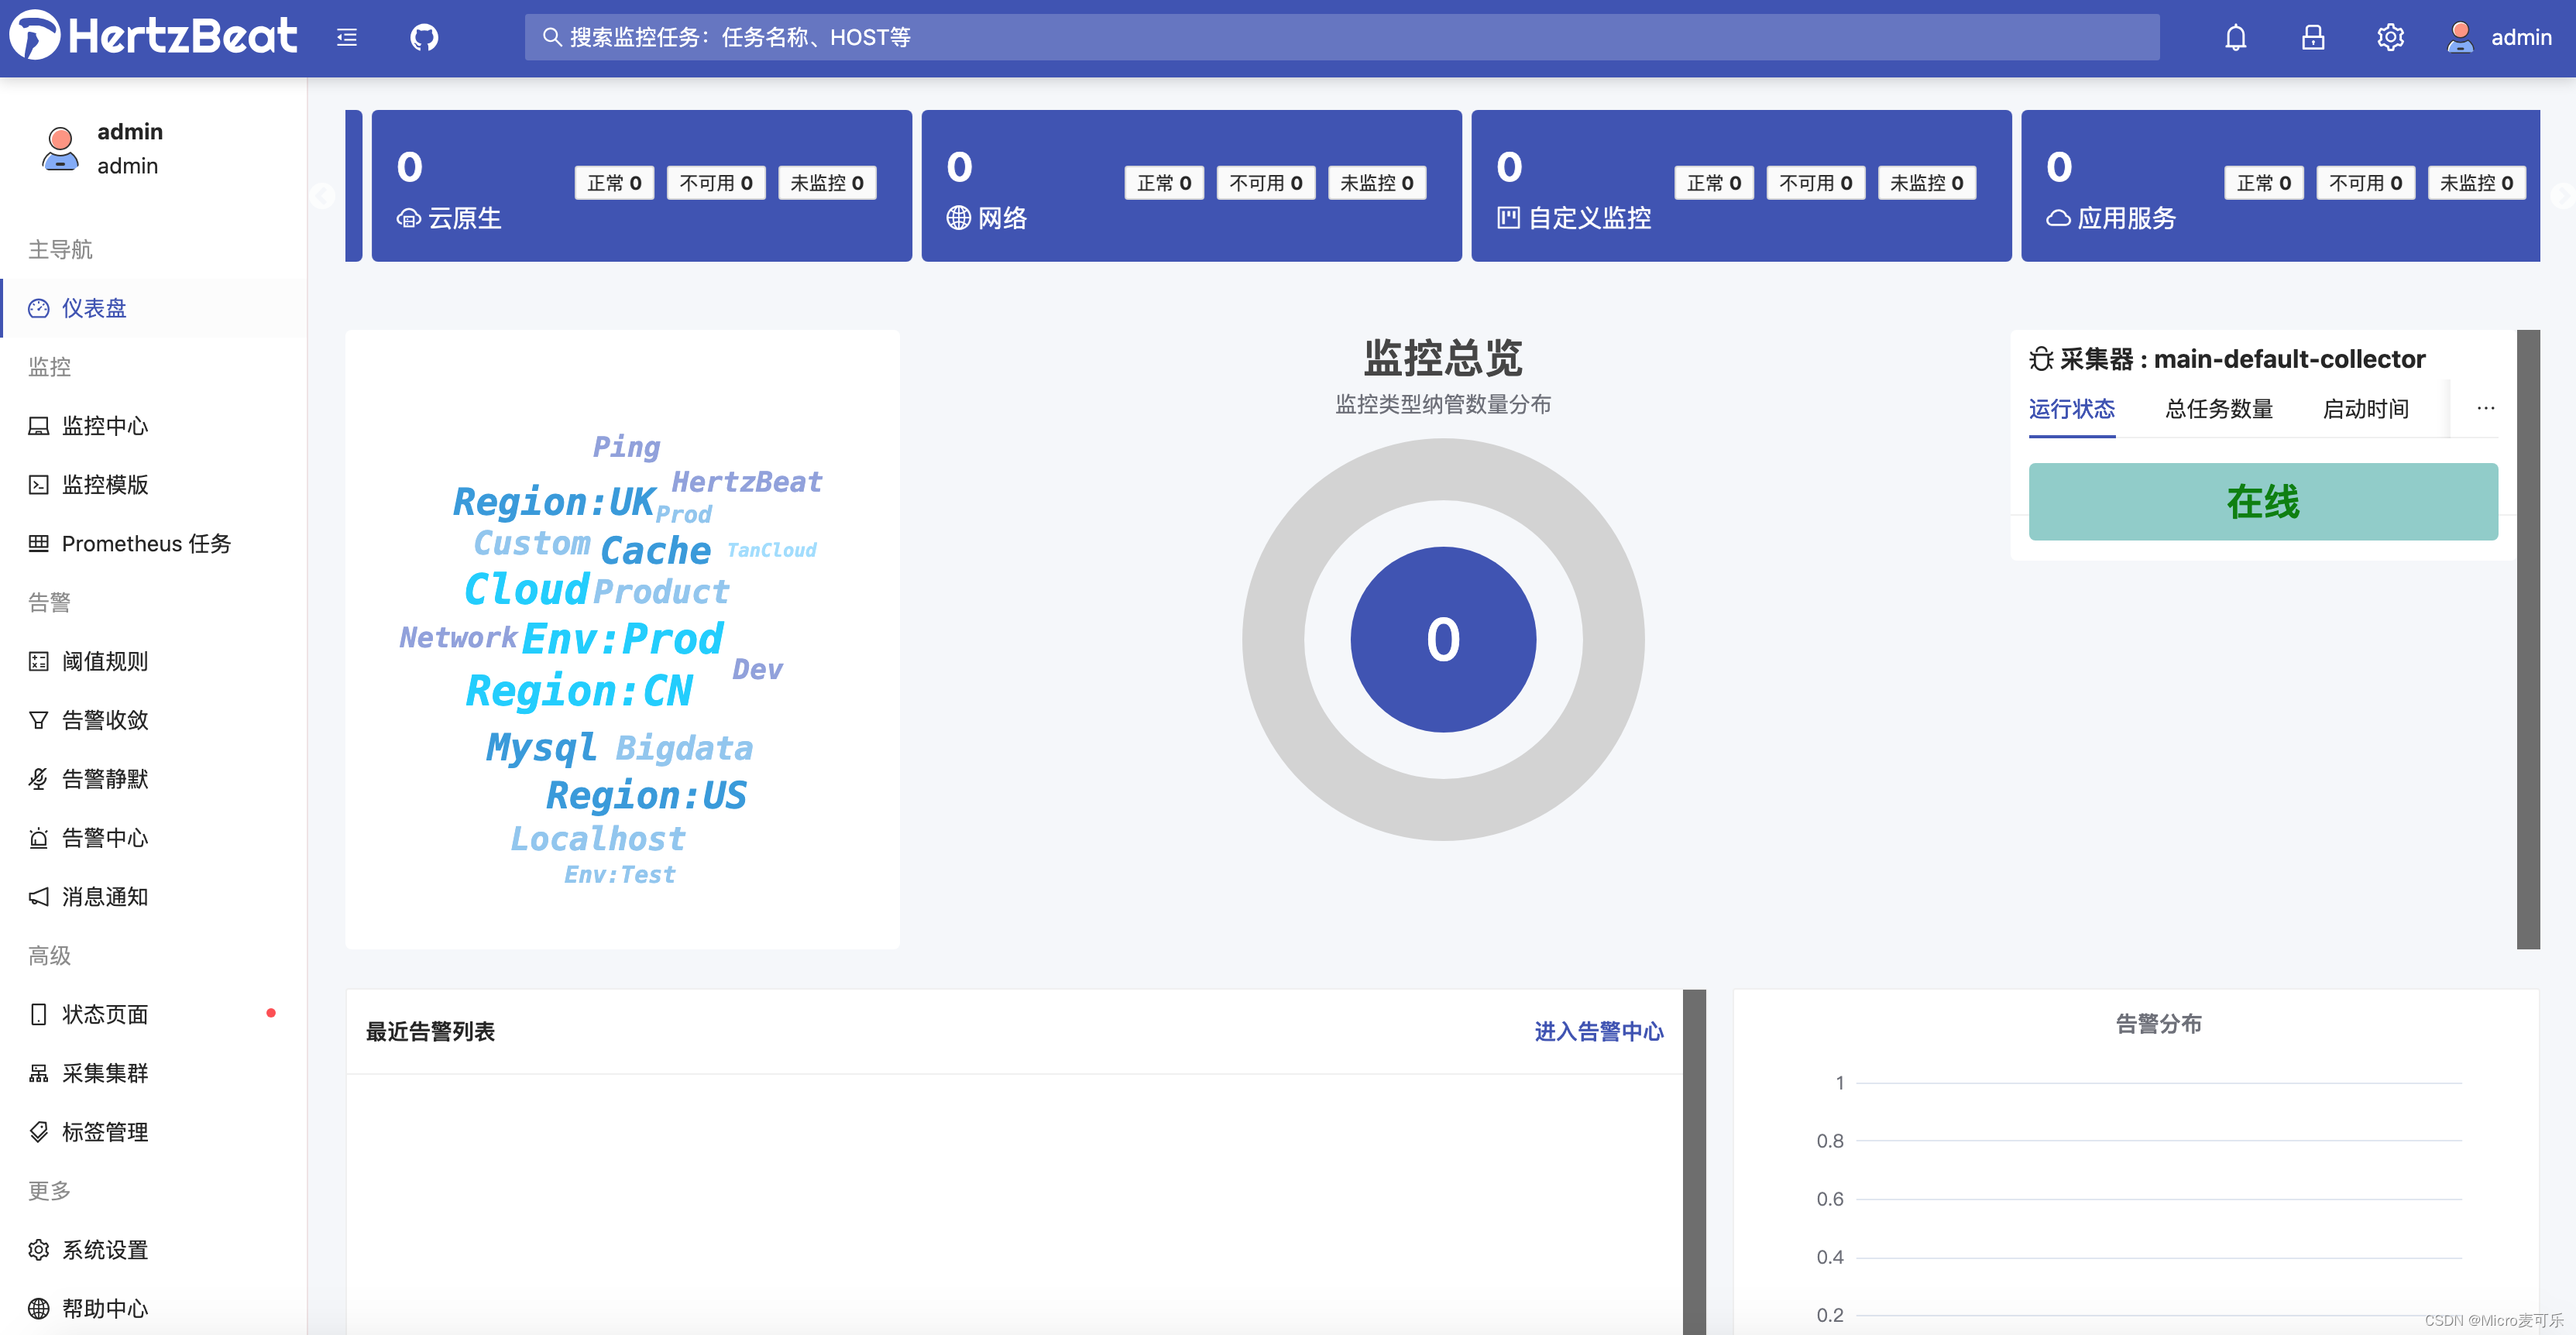Open the GitHub repository icon

pyautogui.click(x=424, y=38)
